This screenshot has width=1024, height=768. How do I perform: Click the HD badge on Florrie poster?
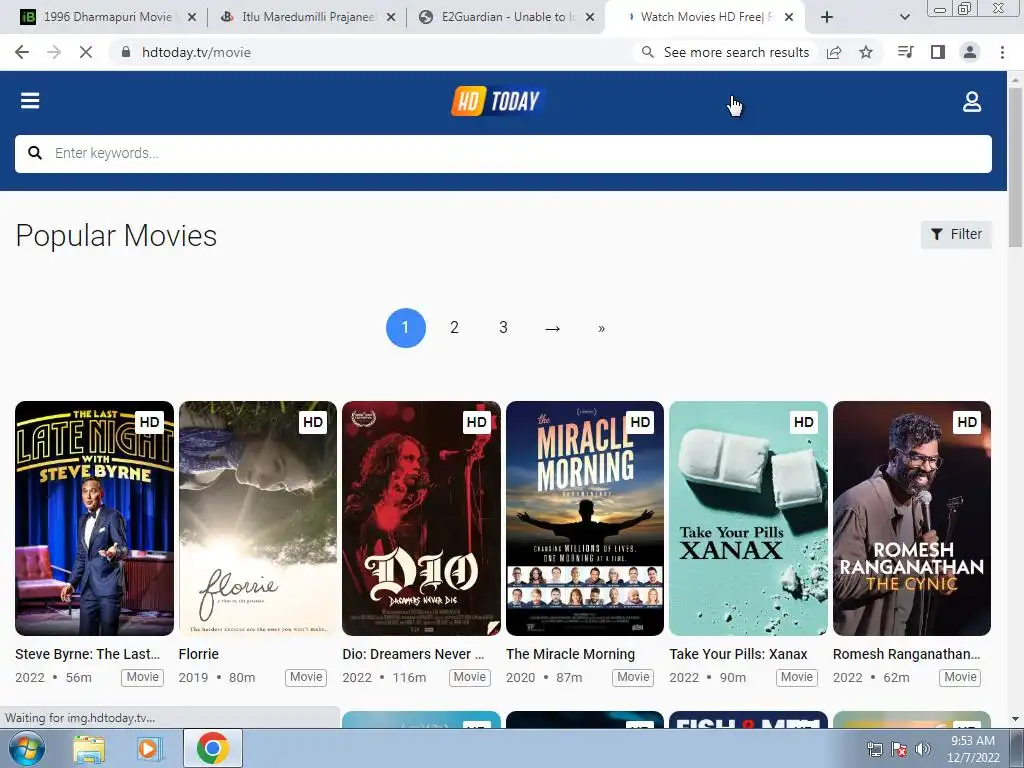click(x=313, y=422)
